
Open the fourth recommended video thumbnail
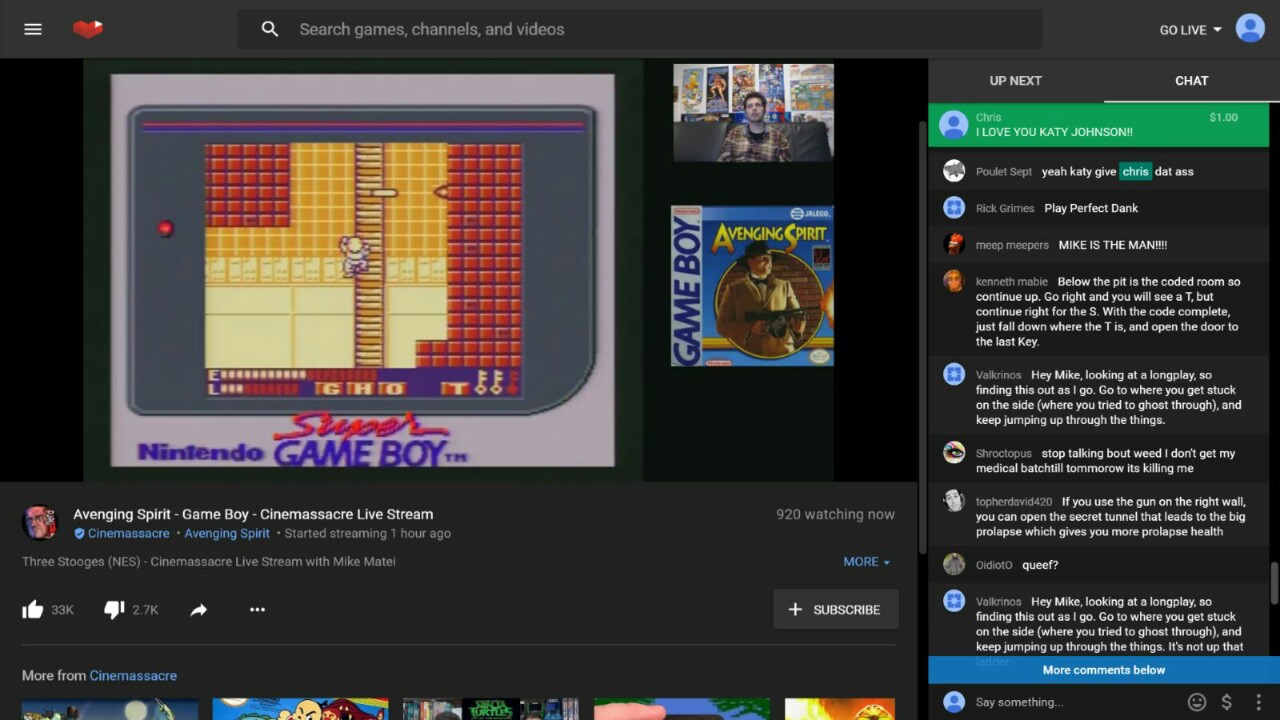(682, 709)
